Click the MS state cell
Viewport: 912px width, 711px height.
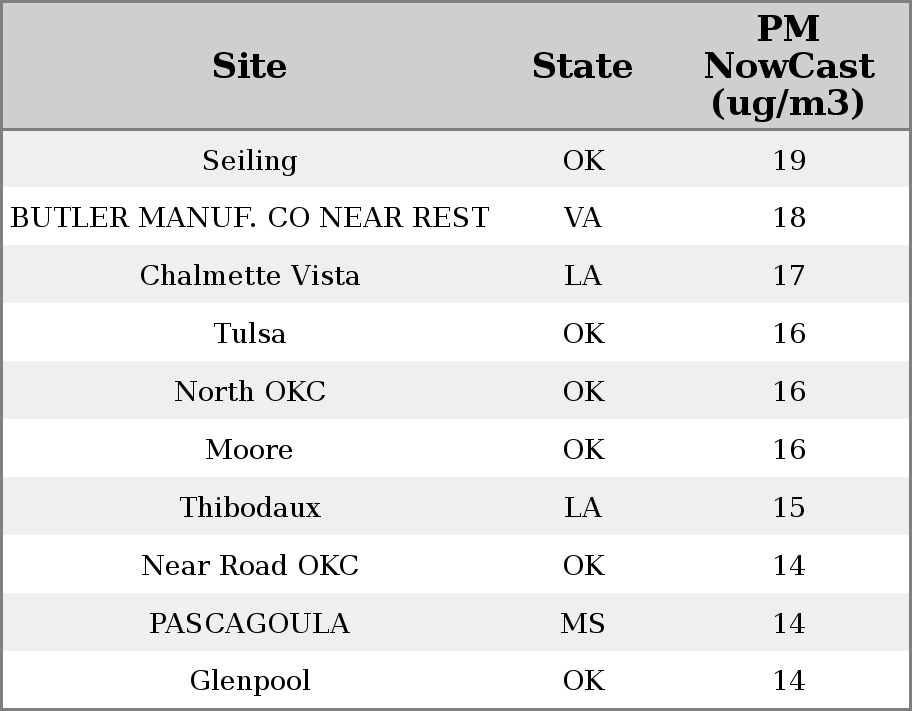(582, 623)
